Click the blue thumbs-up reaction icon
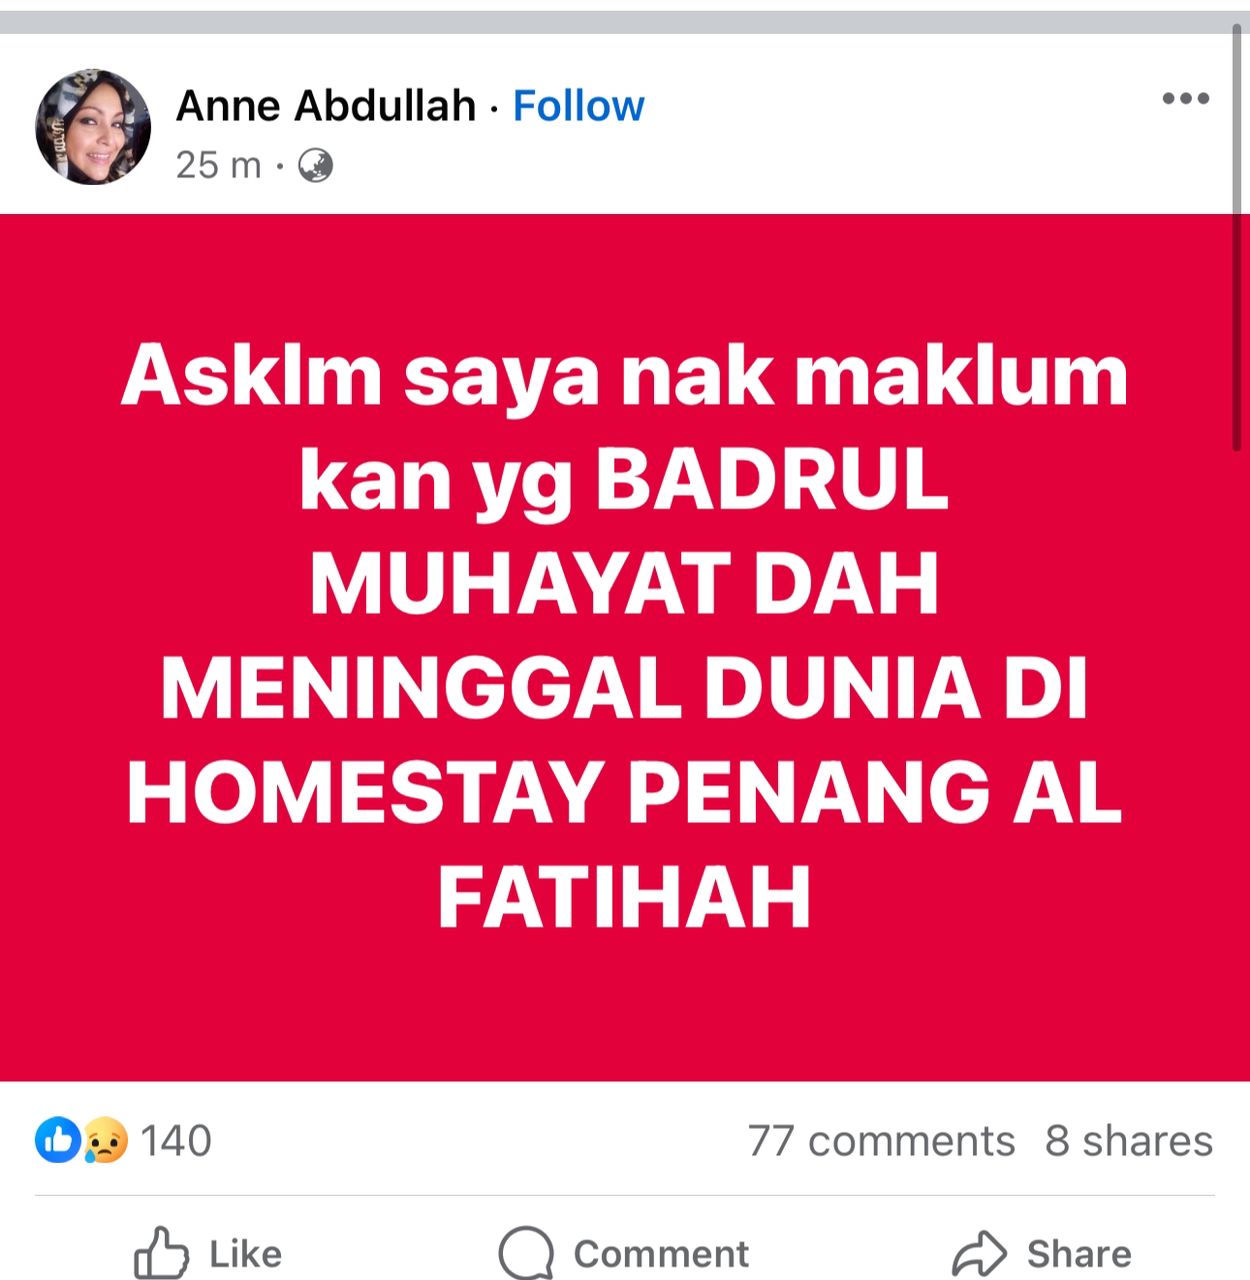Screen dimensions: 1250x1280 click(58, 1140)
